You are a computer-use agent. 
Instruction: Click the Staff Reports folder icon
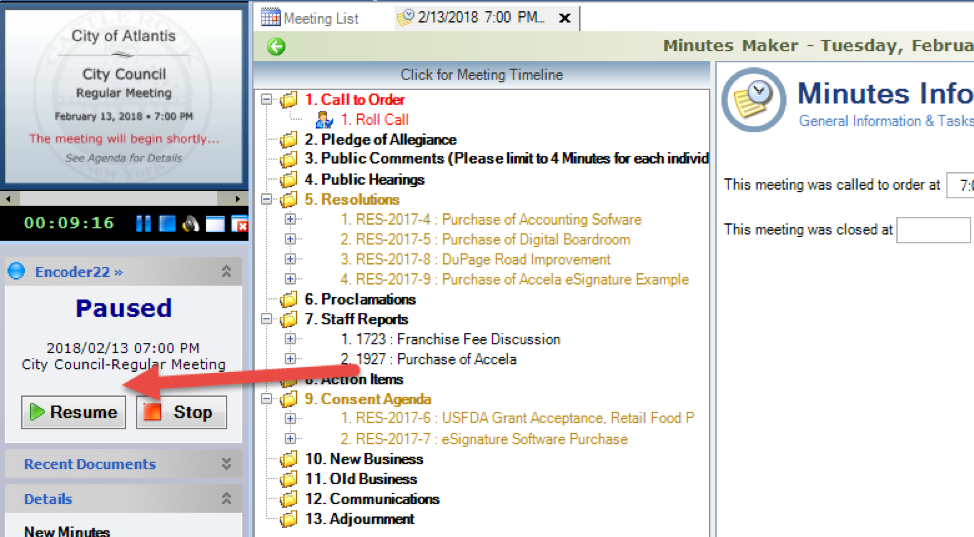tap(288, 319)
